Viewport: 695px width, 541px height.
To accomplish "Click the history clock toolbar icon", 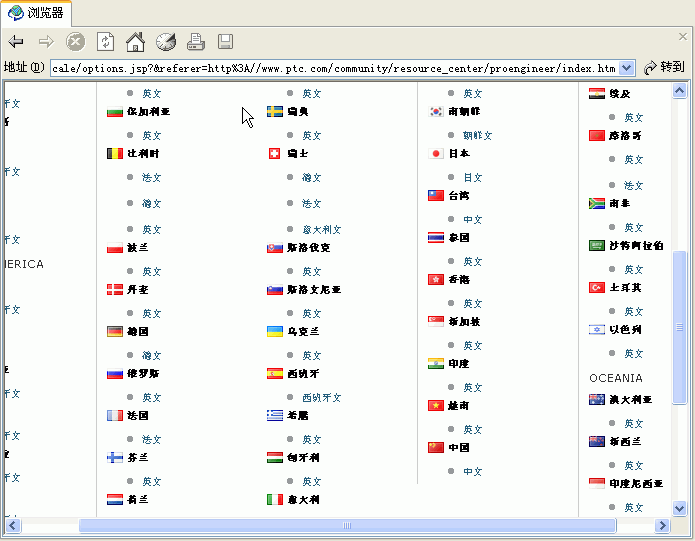I will coord(166,42).
